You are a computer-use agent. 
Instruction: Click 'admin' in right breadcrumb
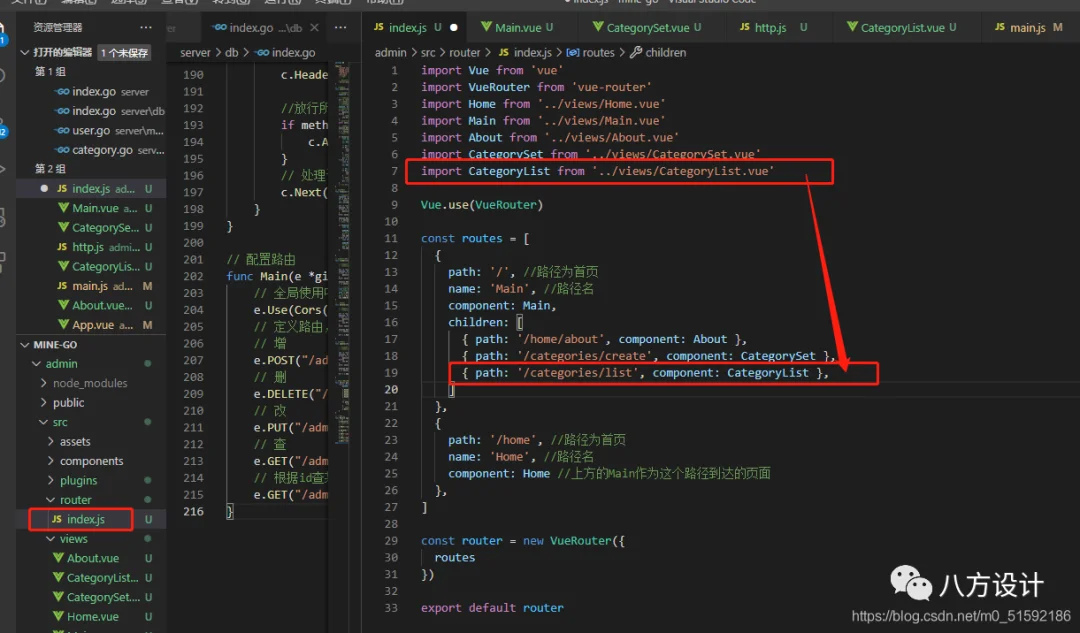tap(391, 52)
